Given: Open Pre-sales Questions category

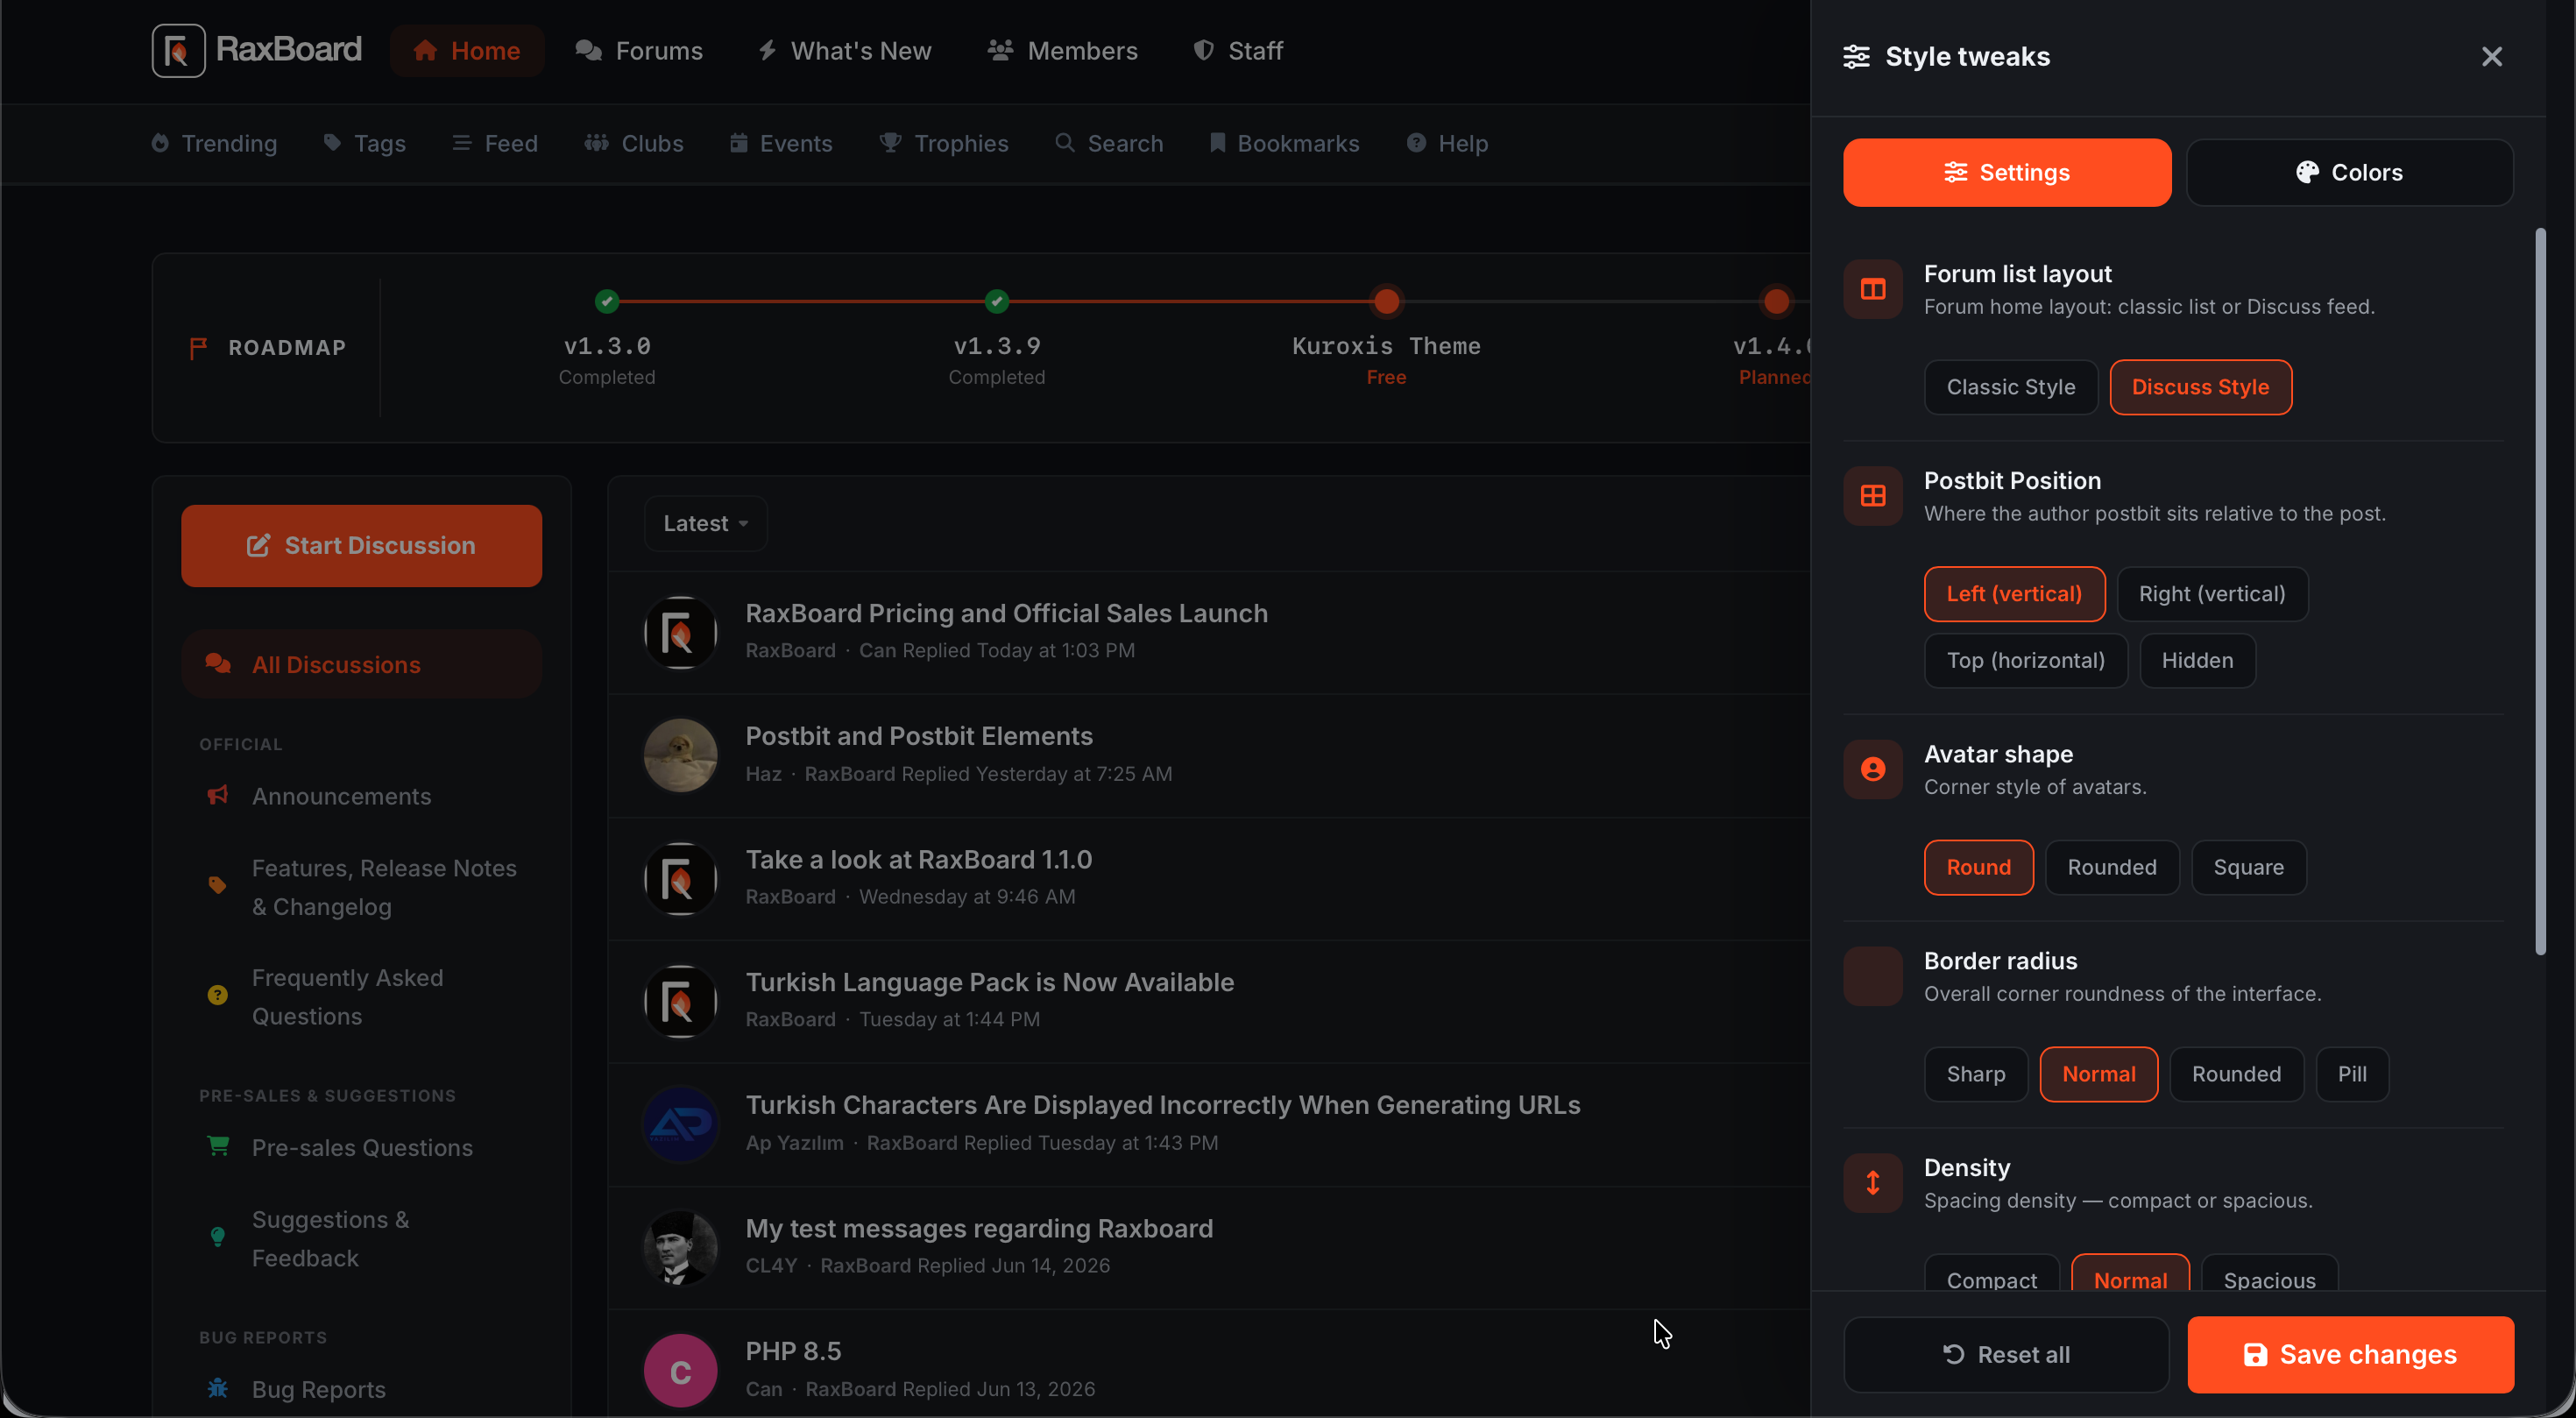Looking at the screenshot, I should pyautogui.click(x=362, y=1147).
